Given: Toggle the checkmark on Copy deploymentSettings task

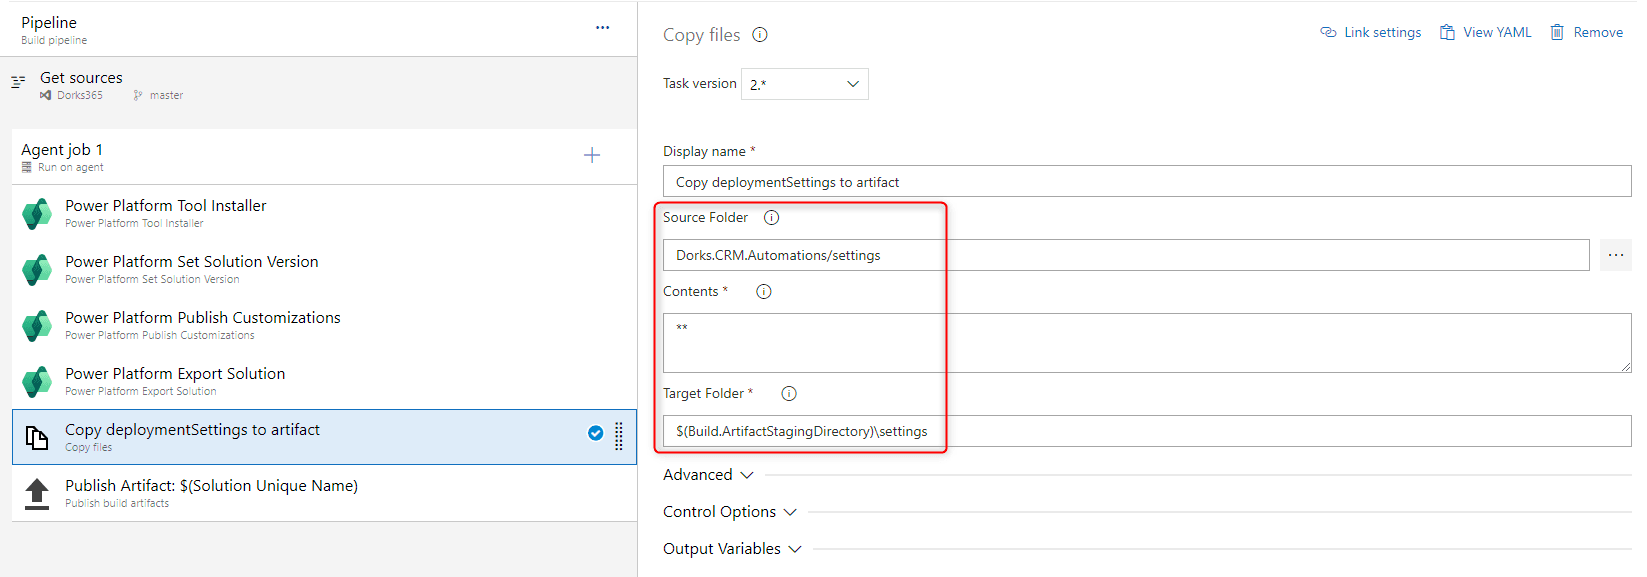Looking at the screenshot, I should (596, 433).
